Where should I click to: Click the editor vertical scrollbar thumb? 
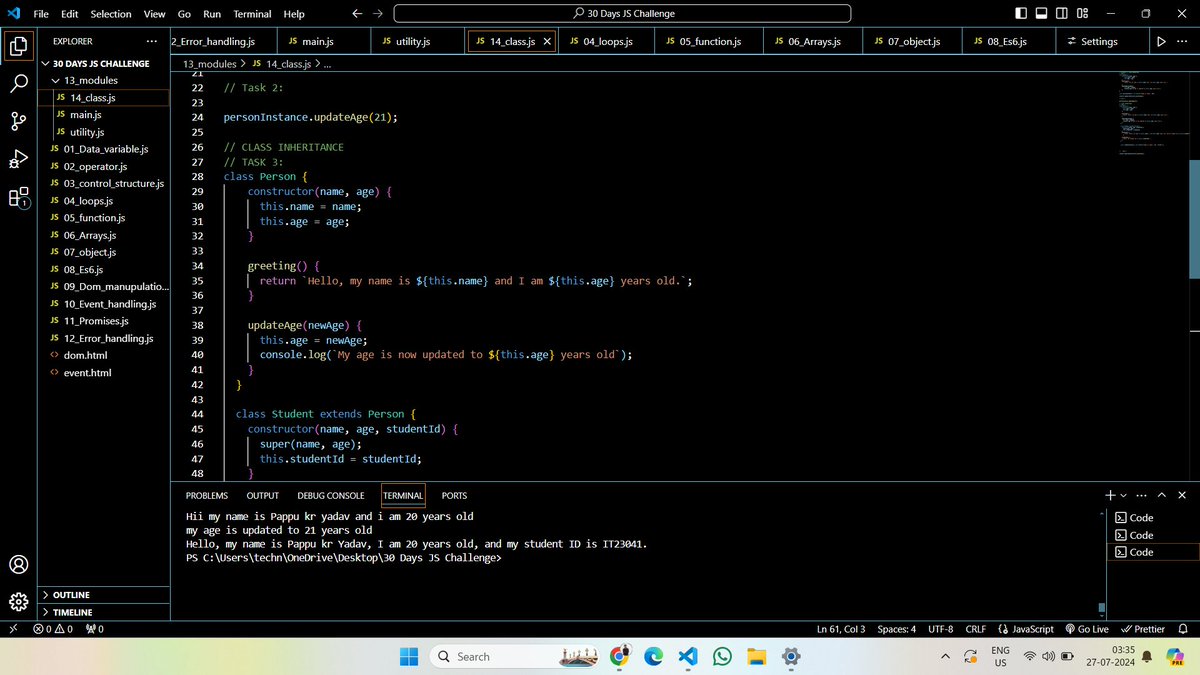click(x=1194, y=220)
